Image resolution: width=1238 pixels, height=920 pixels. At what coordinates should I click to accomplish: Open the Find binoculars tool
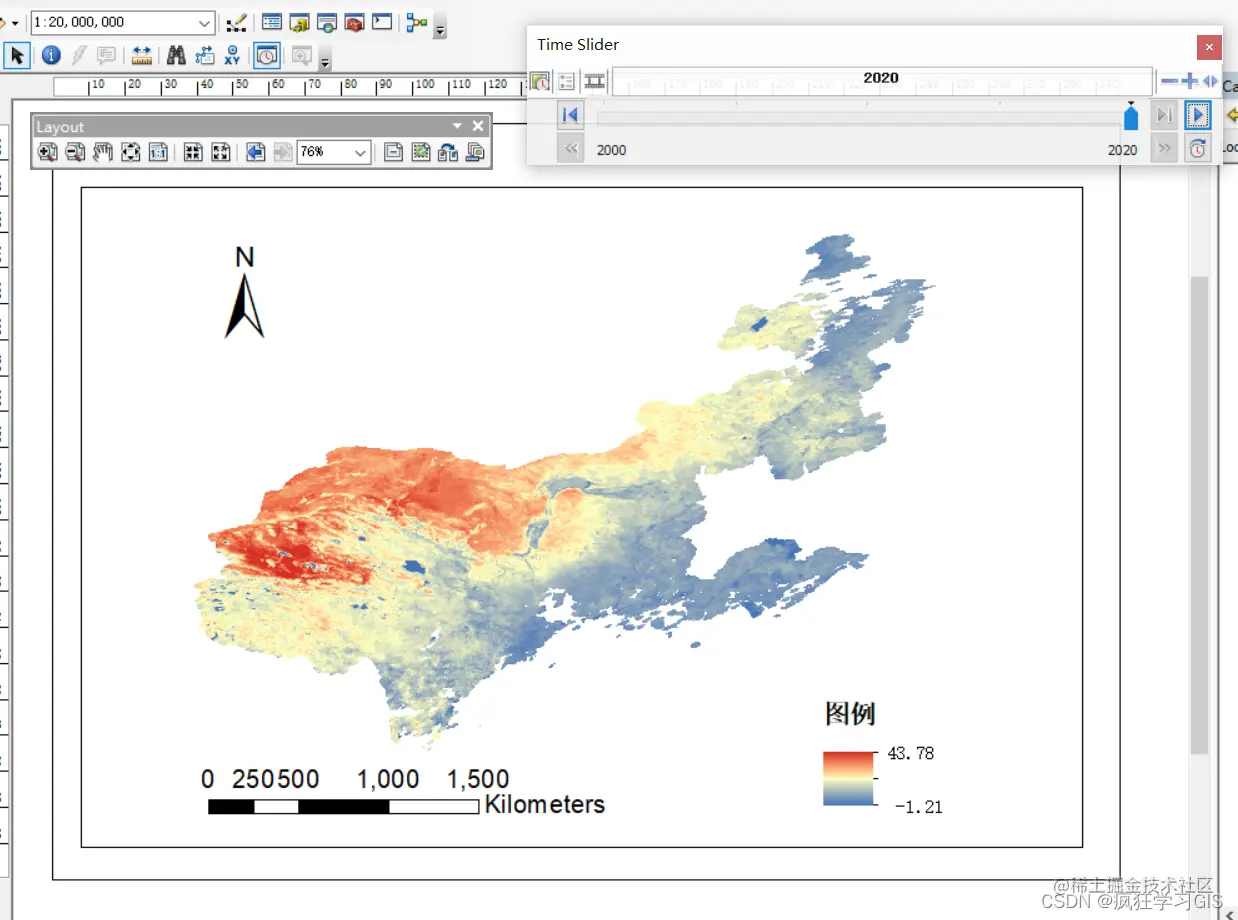(176, 56)
